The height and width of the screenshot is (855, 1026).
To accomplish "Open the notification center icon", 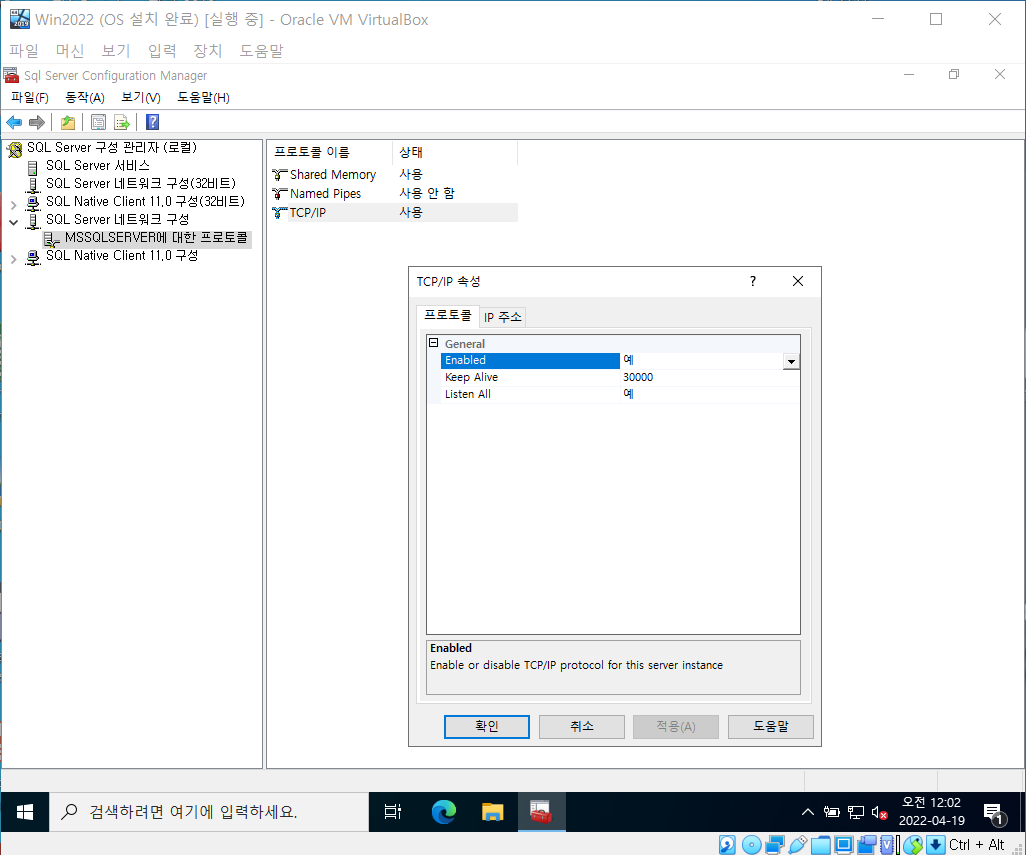I will pos(994,813).
